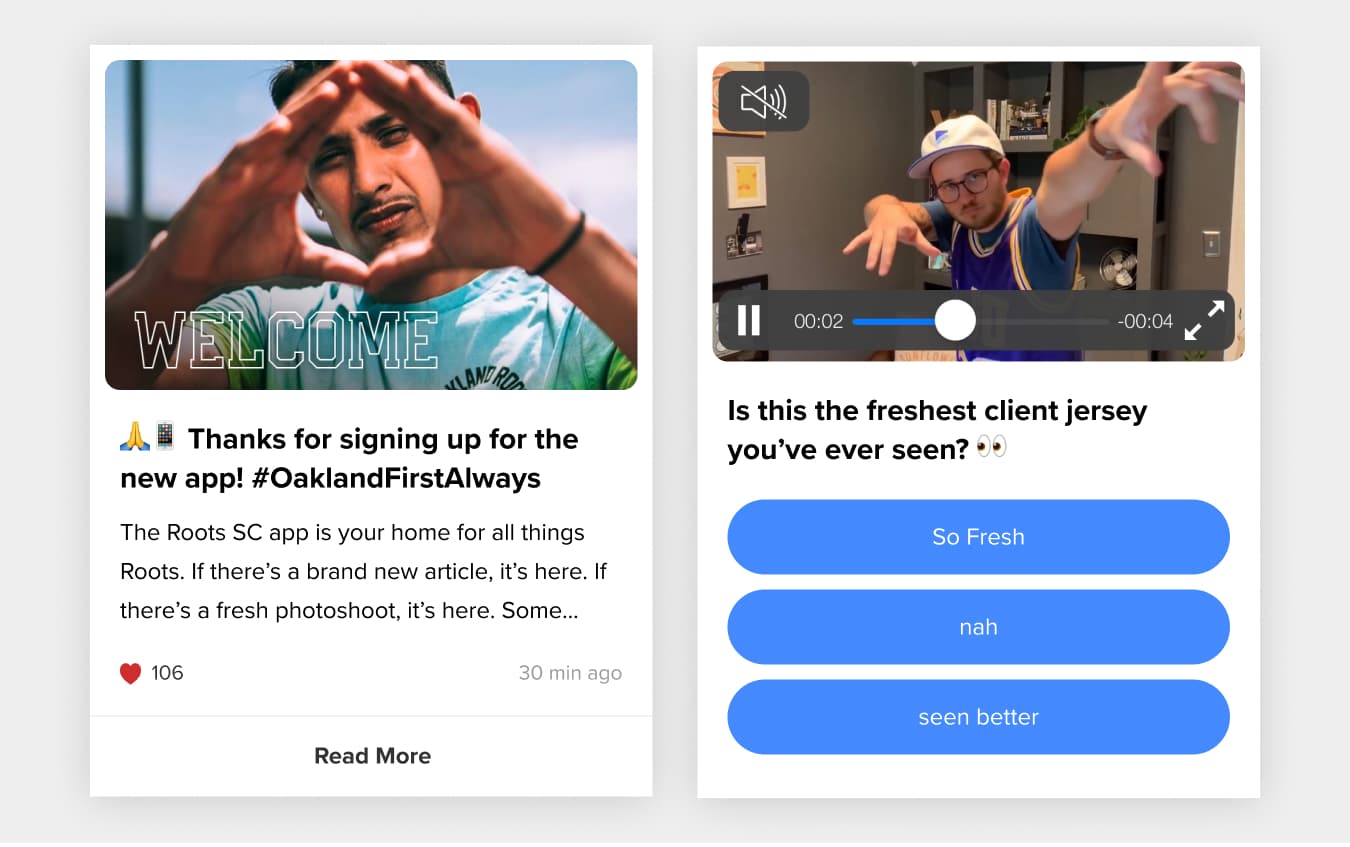
Task: Pause the video playback
Action: [x=748, y=321]
